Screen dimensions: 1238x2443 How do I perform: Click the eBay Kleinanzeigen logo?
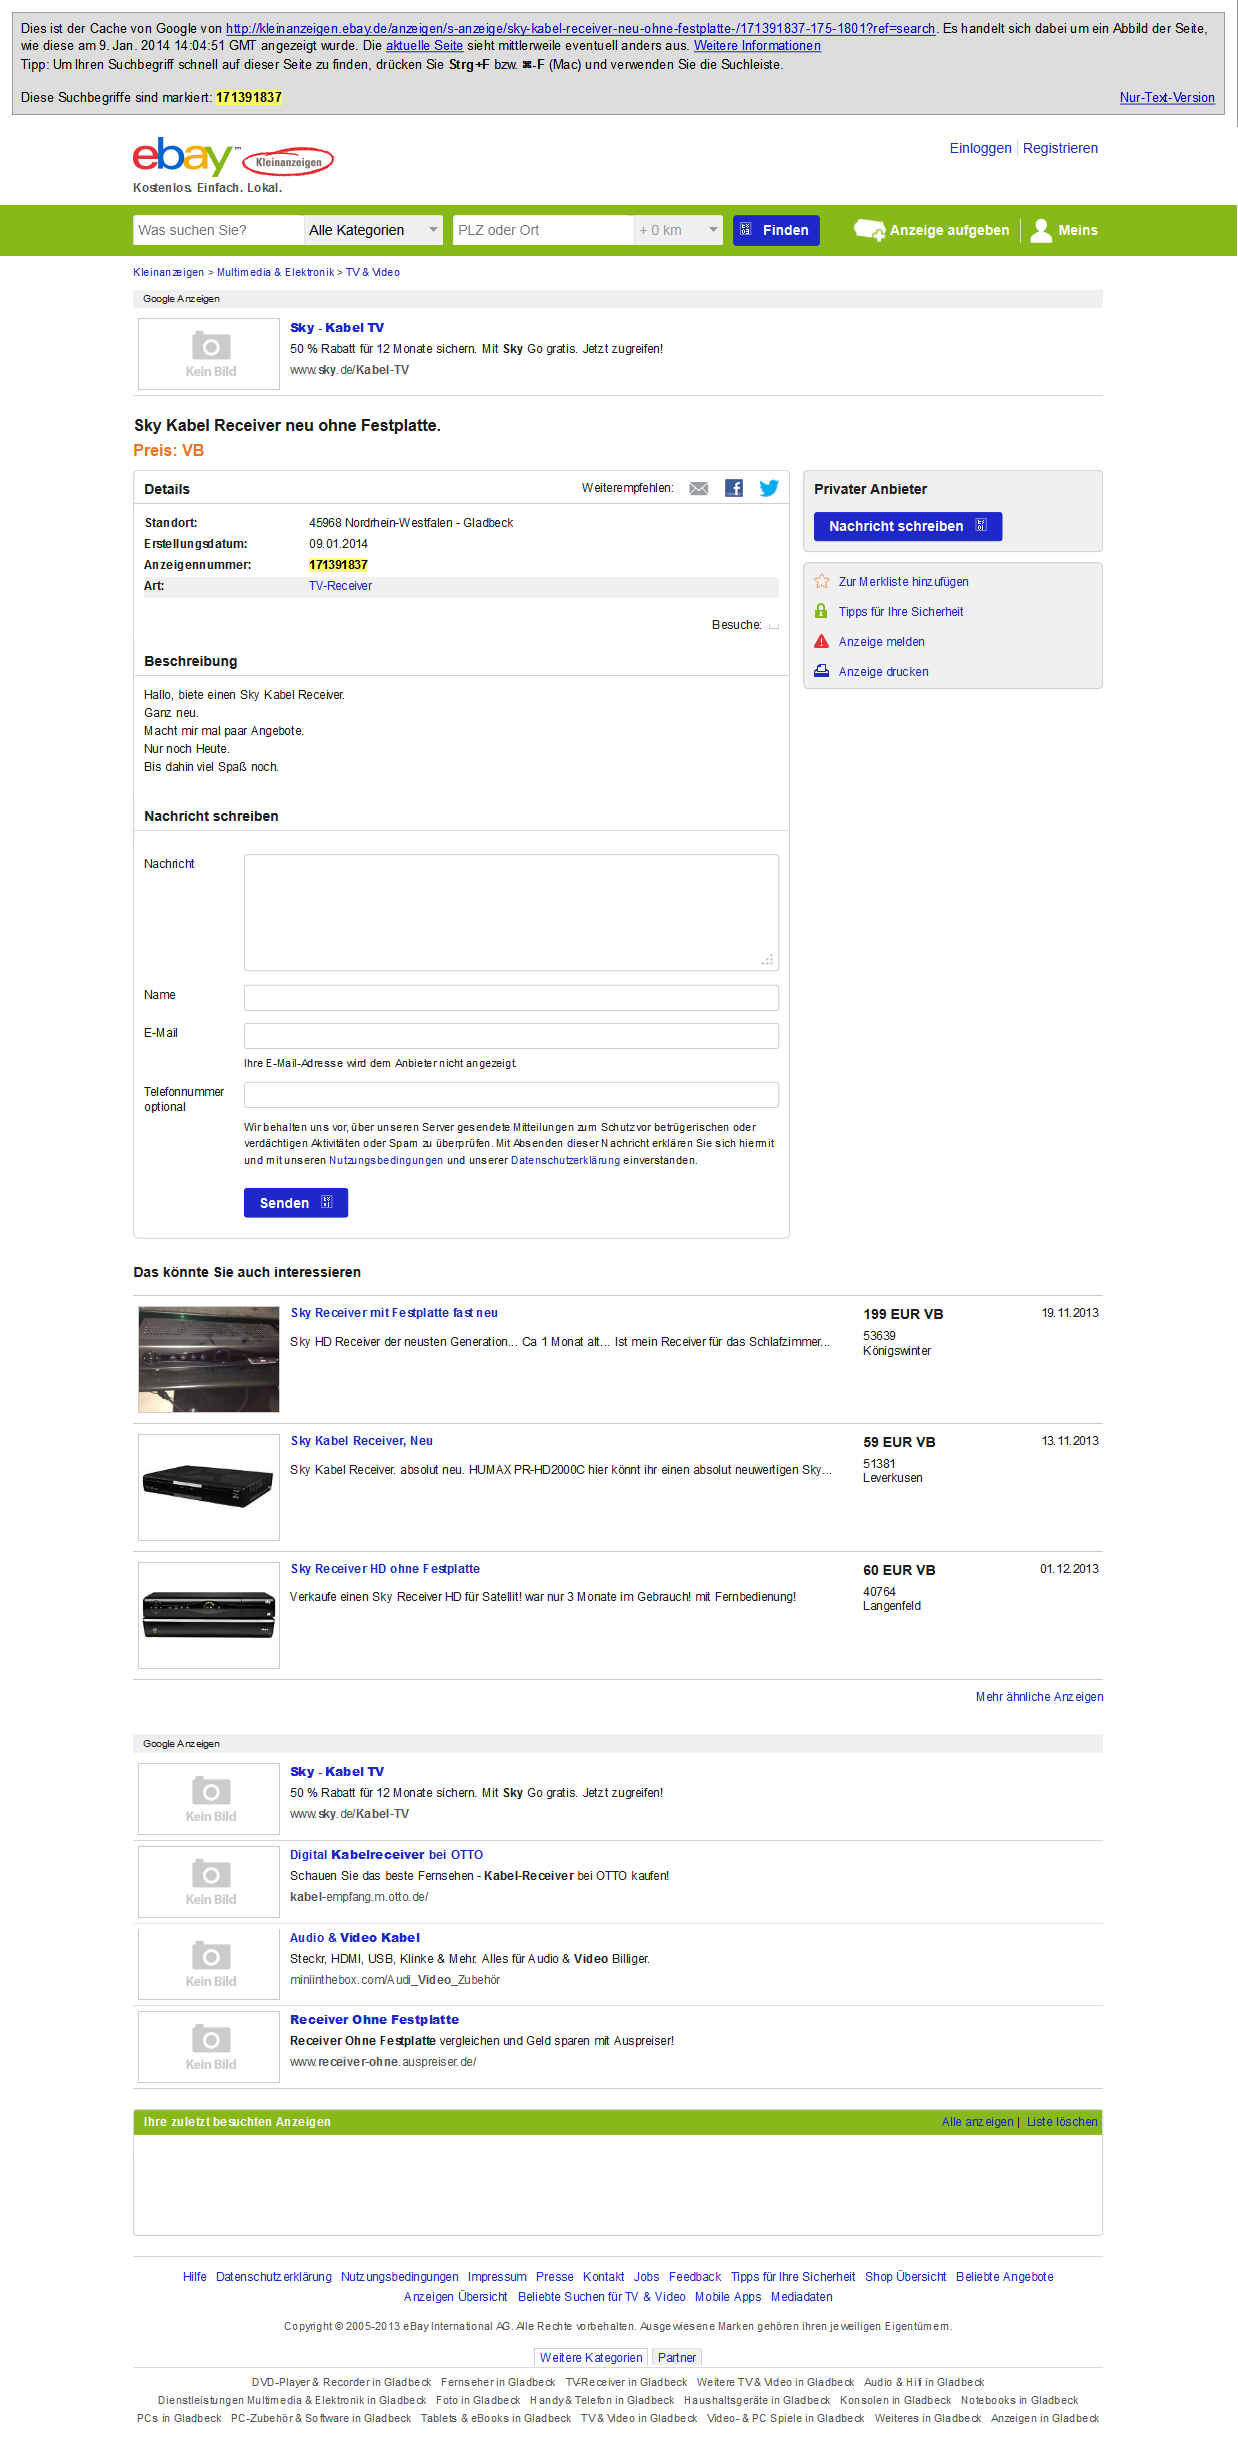tap(233, 158)
